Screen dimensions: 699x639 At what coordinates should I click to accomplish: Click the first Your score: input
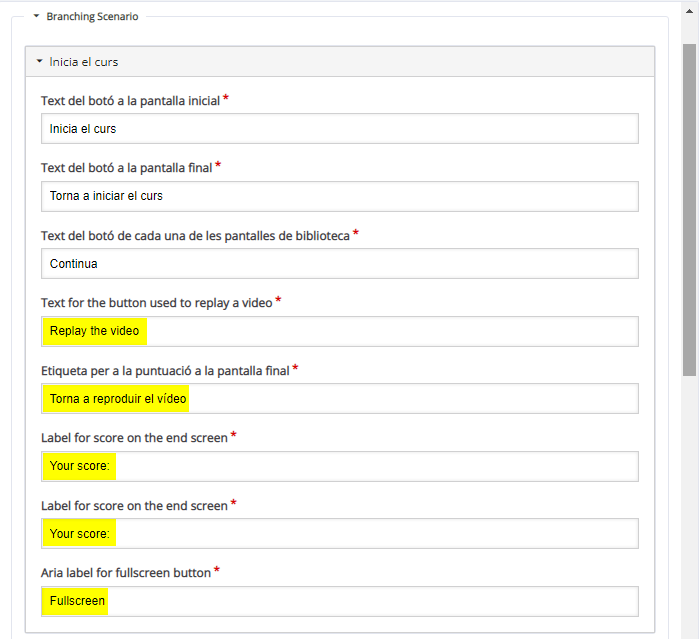pyautogui.click(x=340, y=466)
